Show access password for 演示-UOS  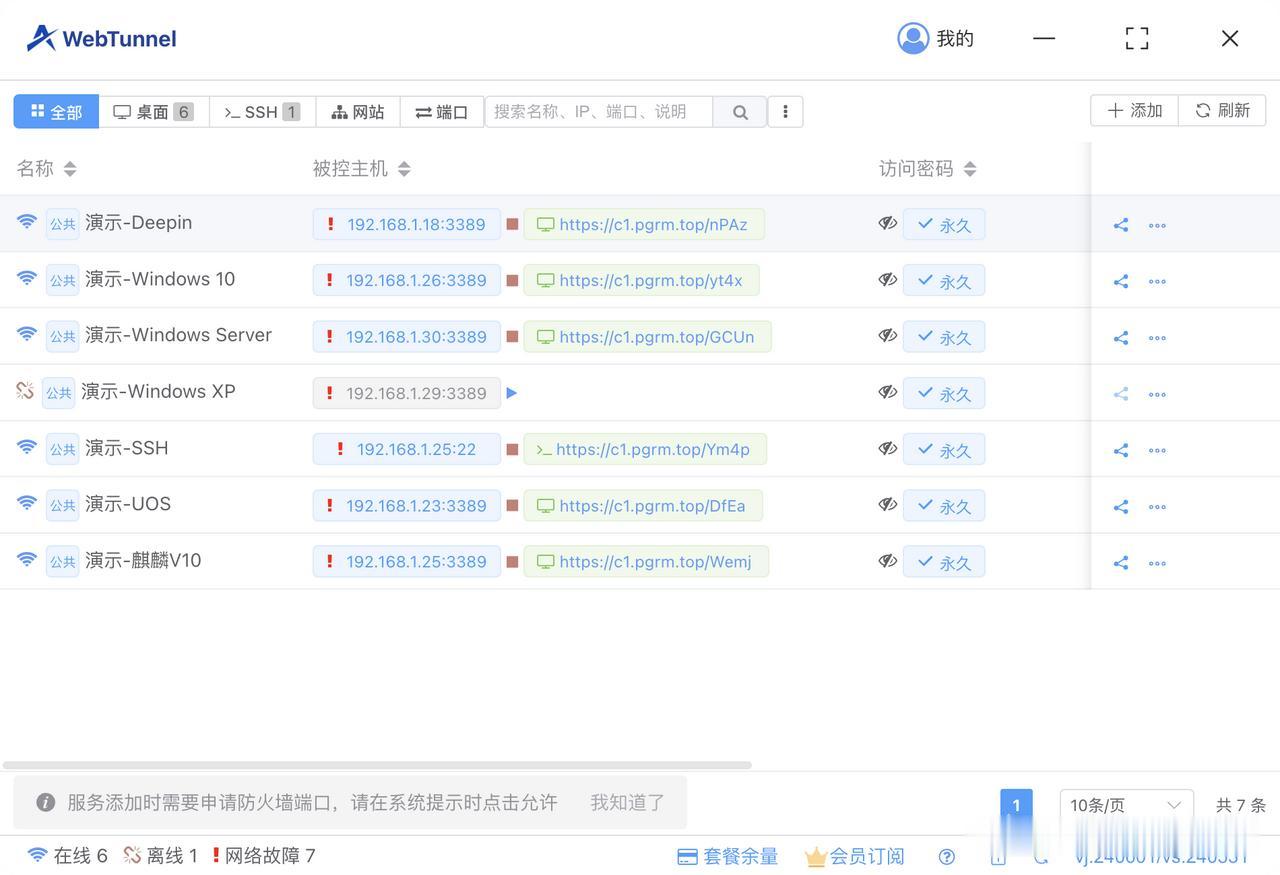[887, 505]
